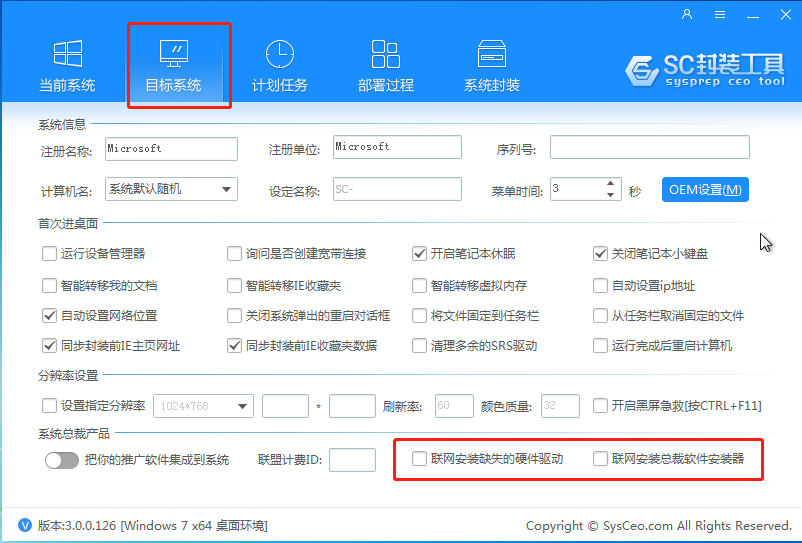
Task: Check 关闭系统弹出的重启对话框
Action: [234, 315]
